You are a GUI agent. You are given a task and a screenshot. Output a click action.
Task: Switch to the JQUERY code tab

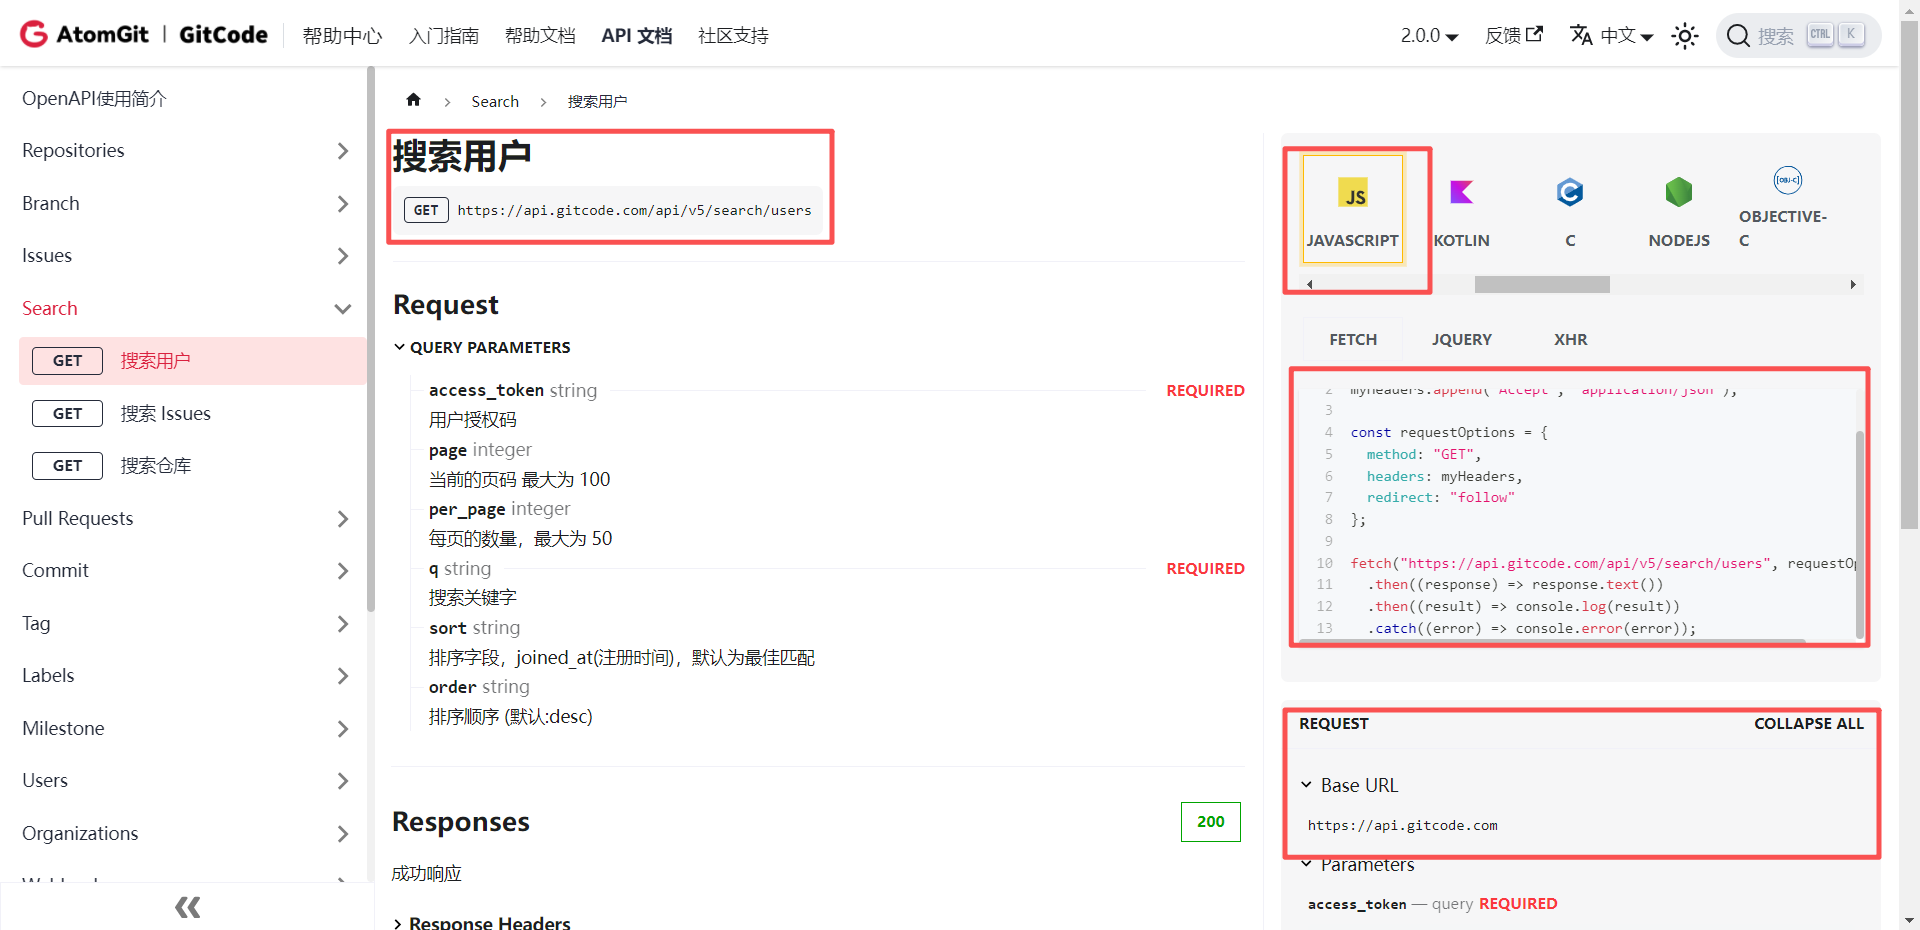tap(1461, 340)
